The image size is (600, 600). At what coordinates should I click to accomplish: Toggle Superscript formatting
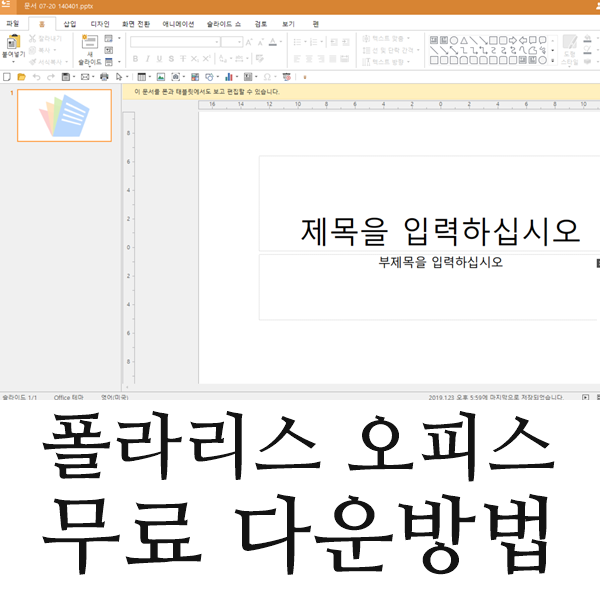point(207,59)
